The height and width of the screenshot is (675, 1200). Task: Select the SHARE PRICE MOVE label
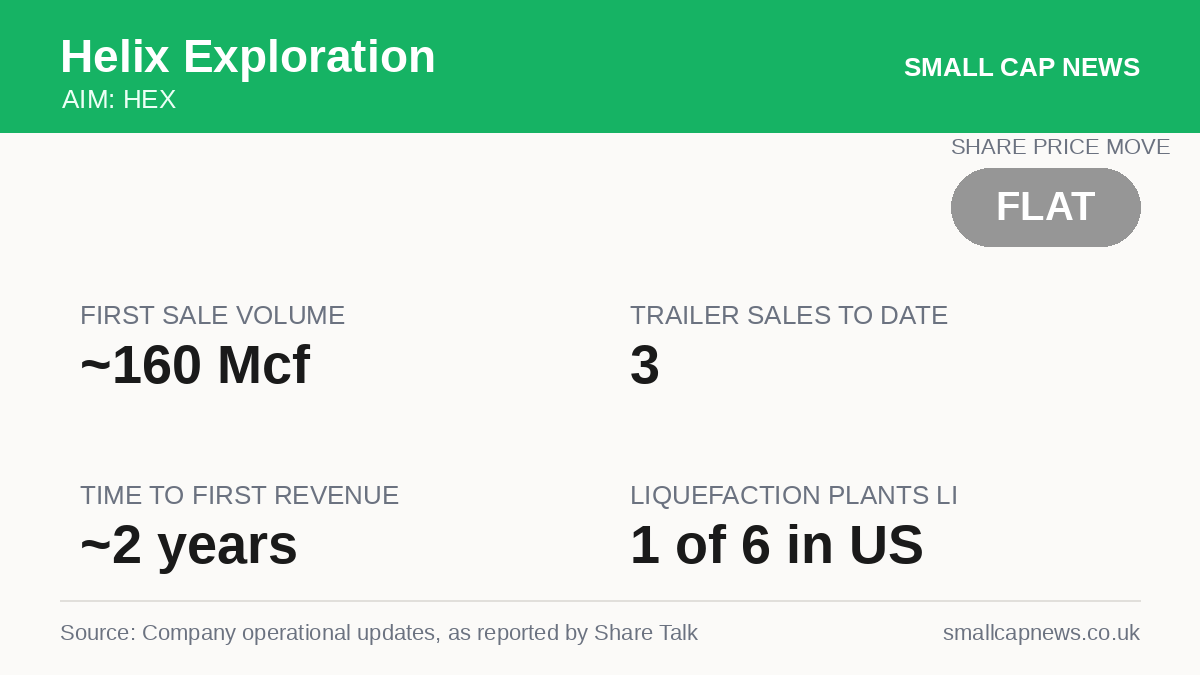[1060, 147]
